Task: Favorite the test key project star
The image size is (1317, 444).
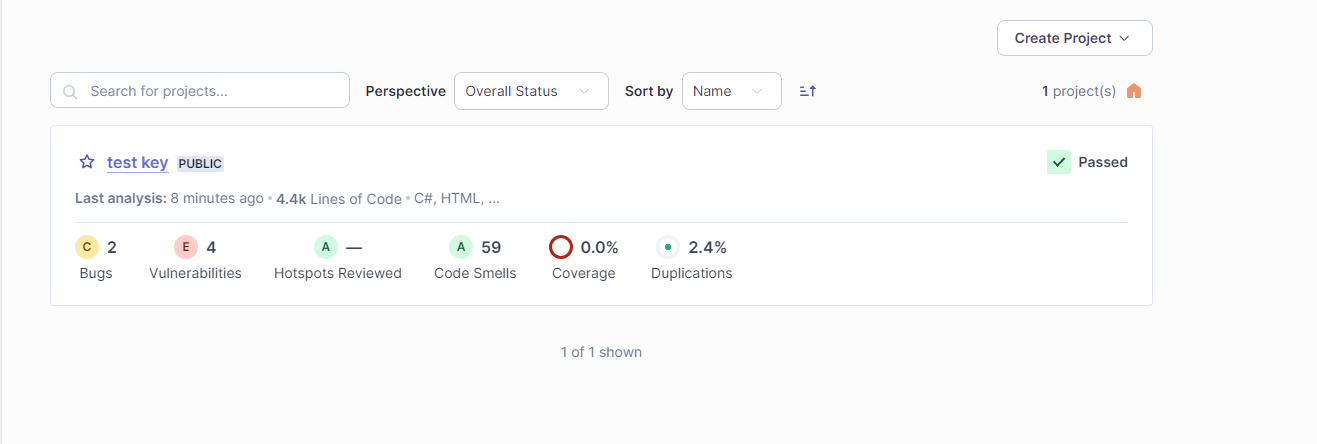Action: click(x=87, y=162)
